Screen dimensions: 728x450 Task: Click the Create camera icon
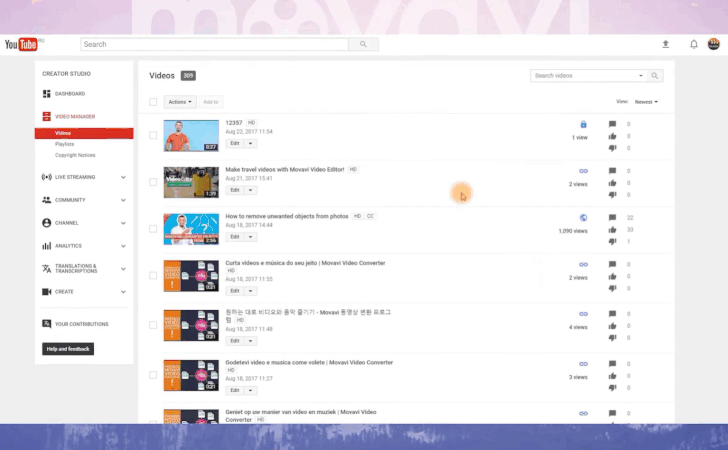click(x=46, y=292)
